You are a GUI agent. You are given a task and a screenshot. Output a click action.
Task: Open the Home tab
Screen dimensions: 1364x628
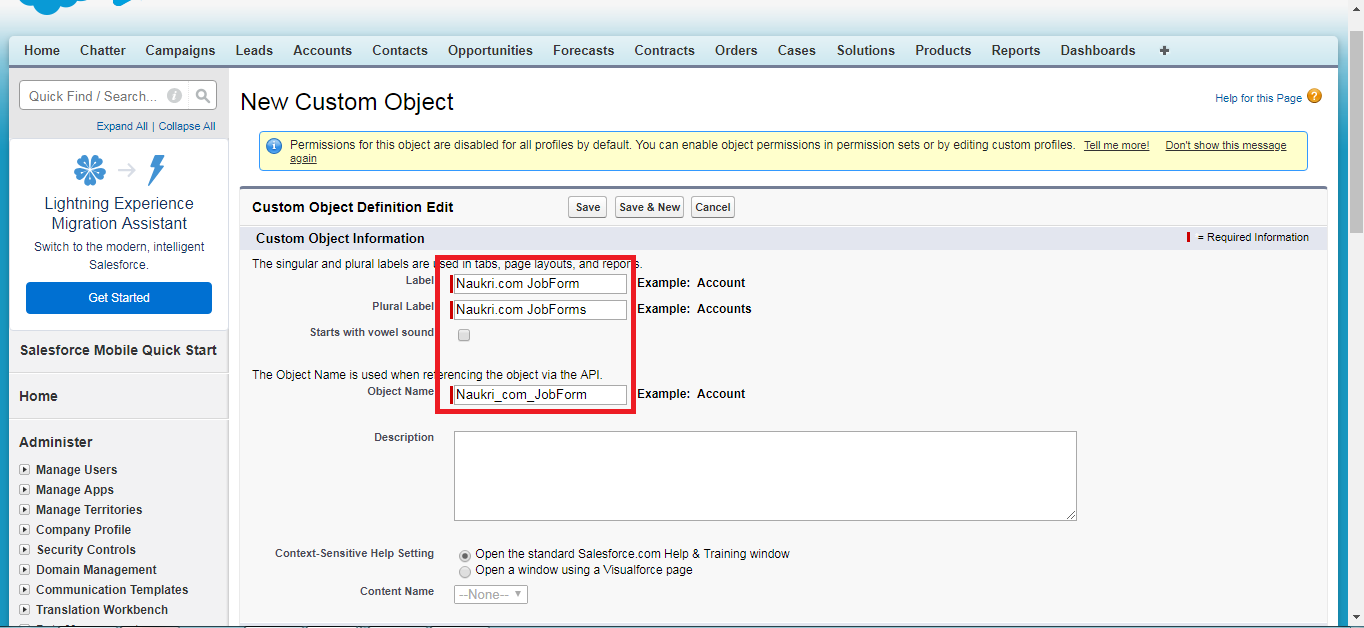pos(42,50)
